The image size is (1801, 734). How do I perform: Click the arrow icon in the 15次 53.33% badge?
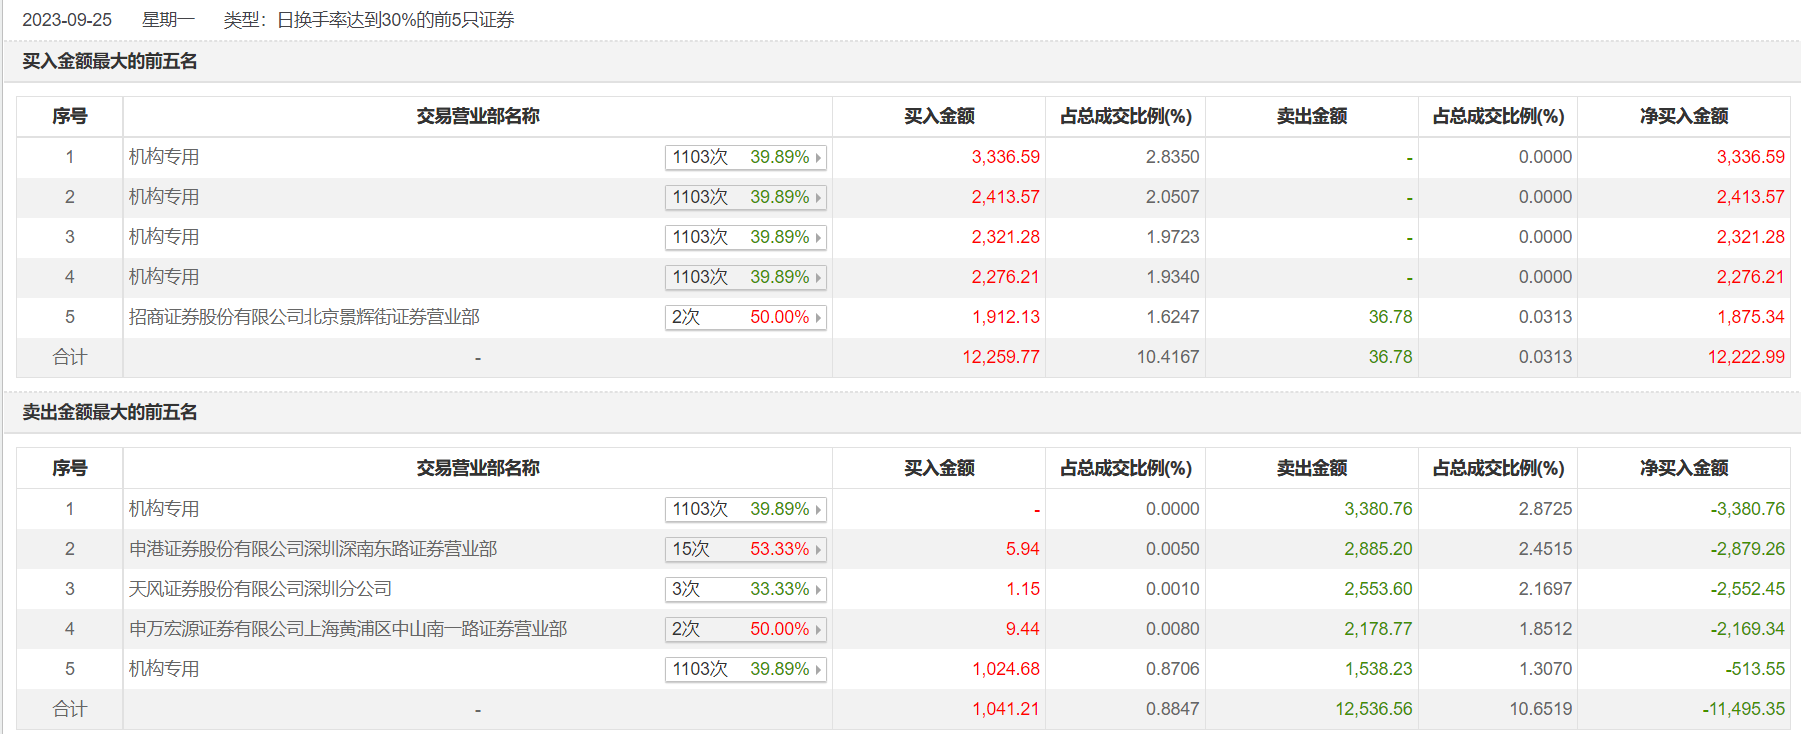[x=818, y=550]
